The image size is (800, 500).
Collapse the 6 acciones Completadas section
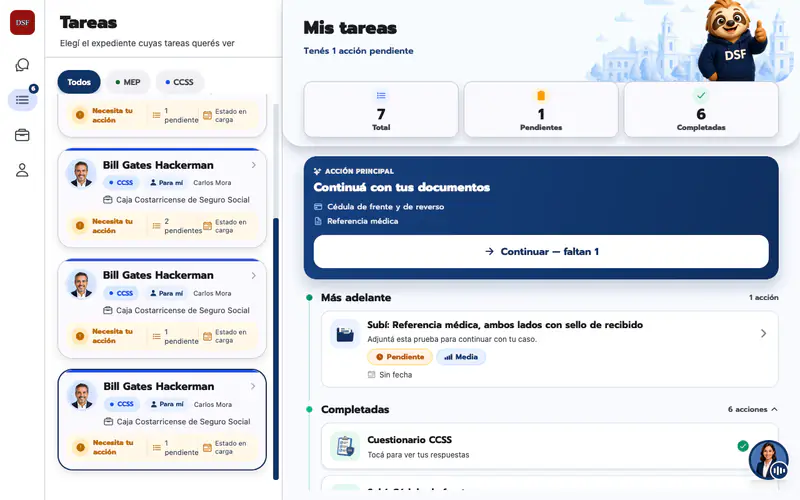753,409
